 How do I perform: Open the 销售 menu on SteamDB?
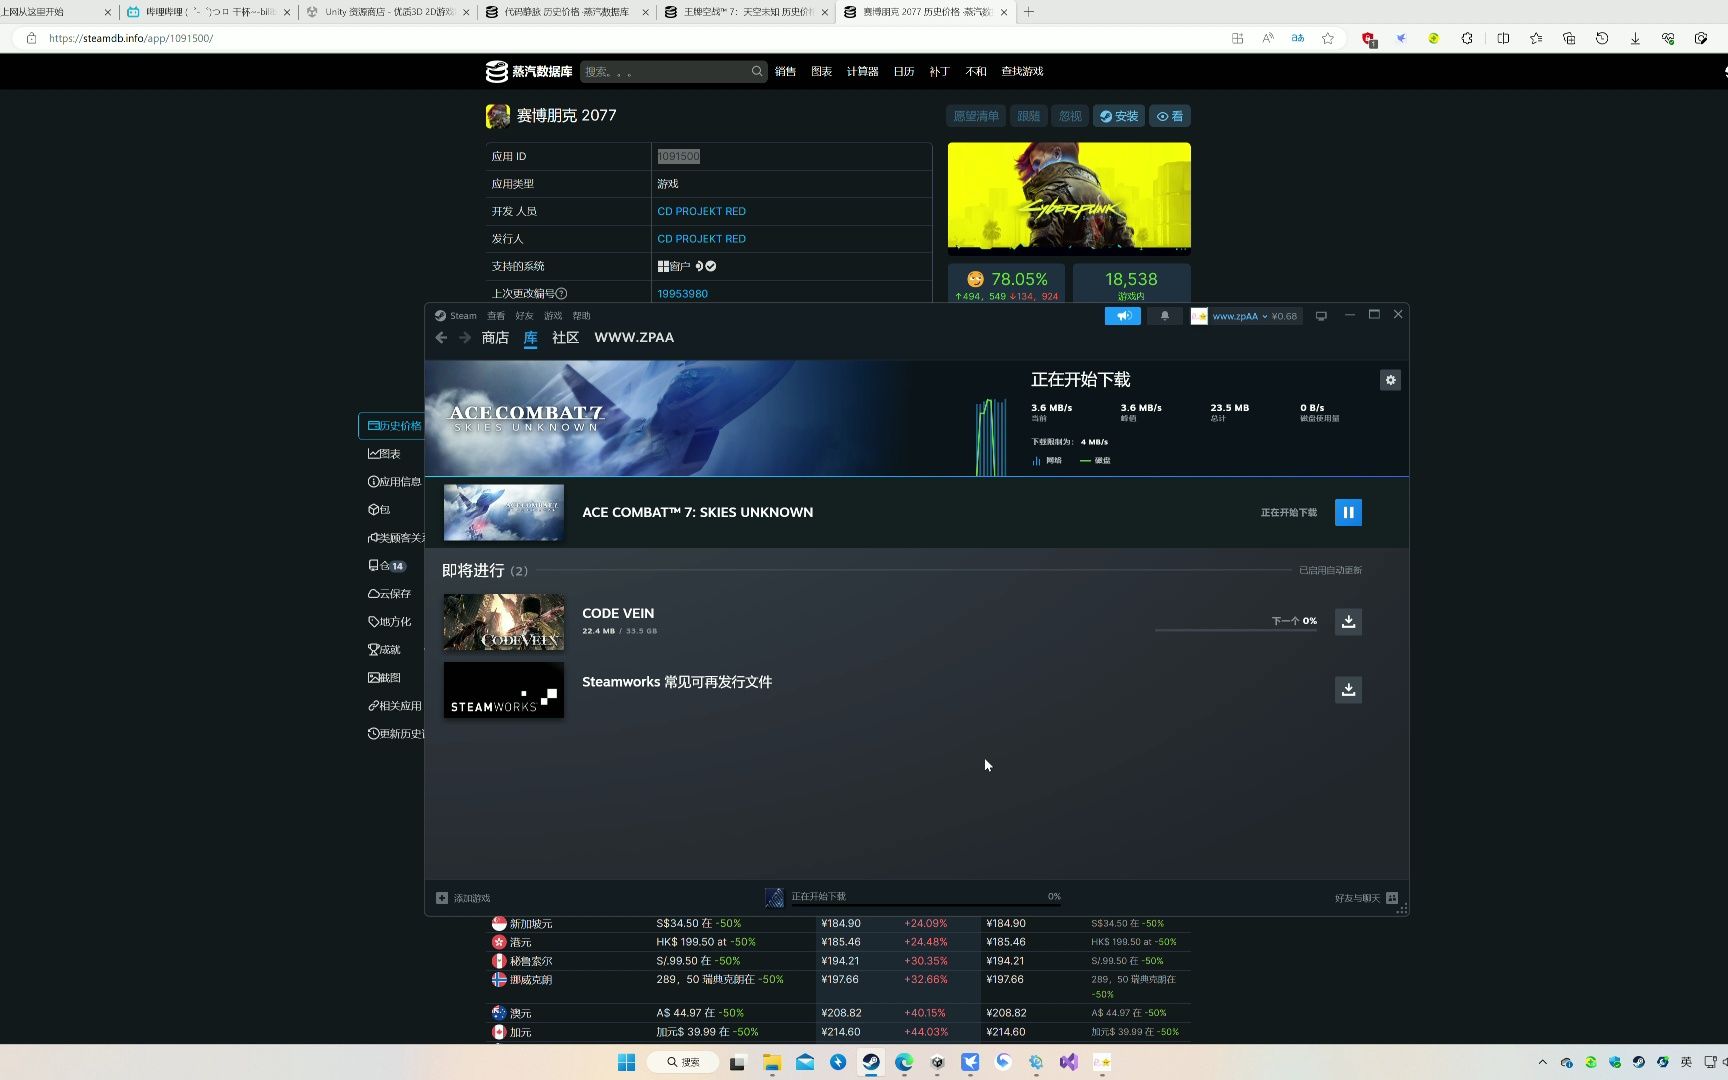(786, 72)
